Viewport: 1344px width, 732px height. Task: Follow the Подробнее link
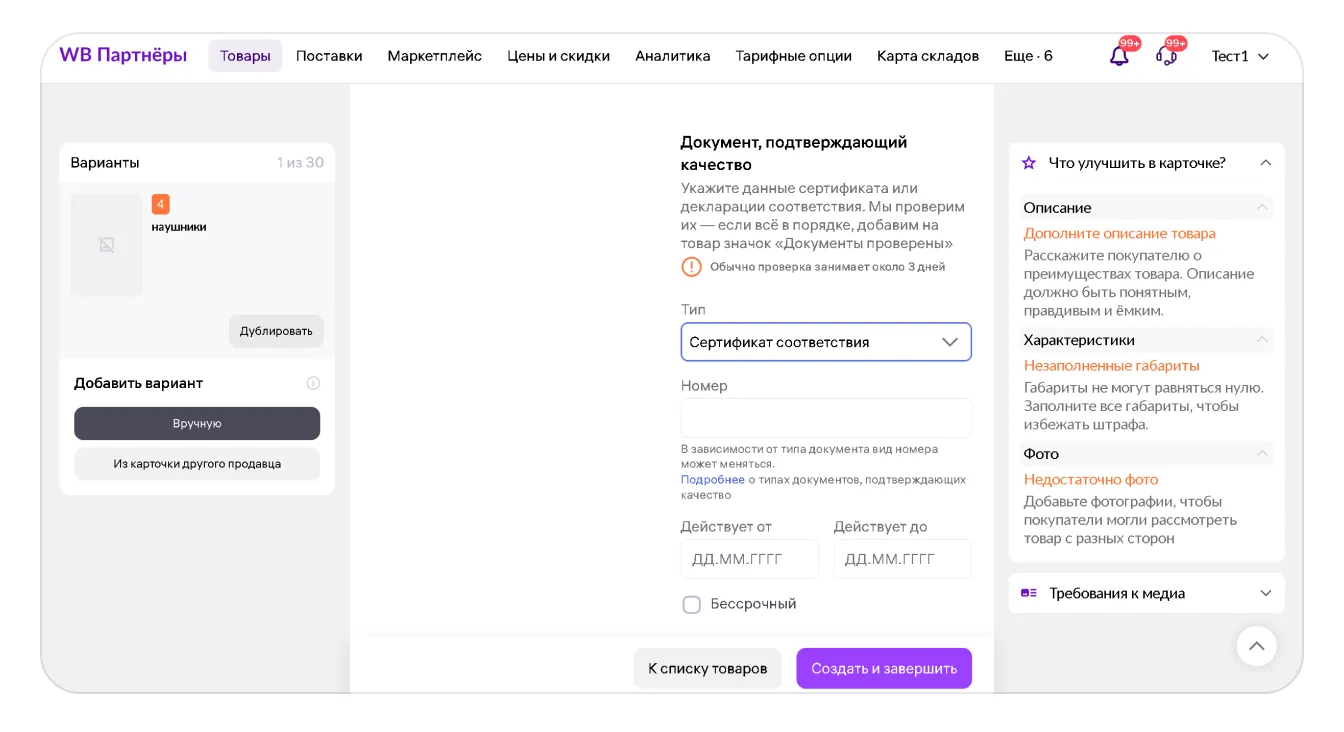(712, 480)
